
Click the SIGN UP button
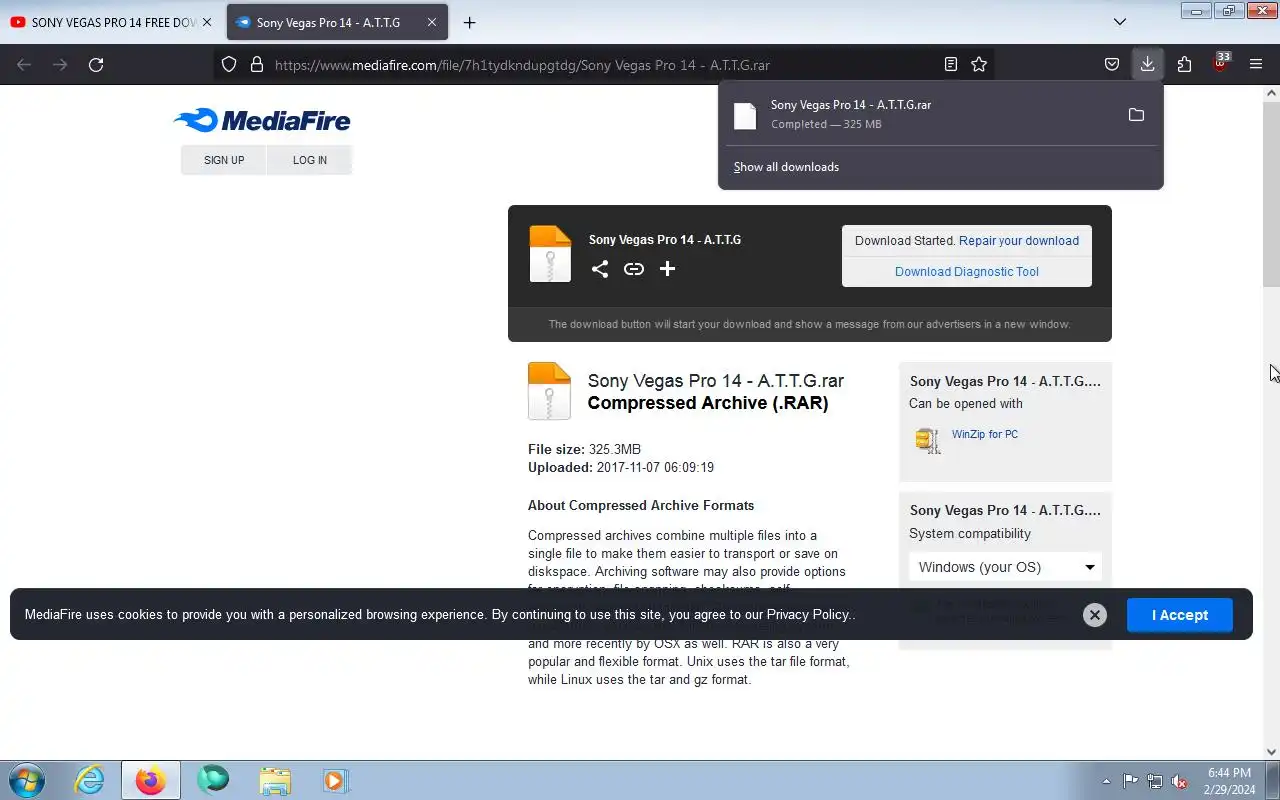point(224,160)
